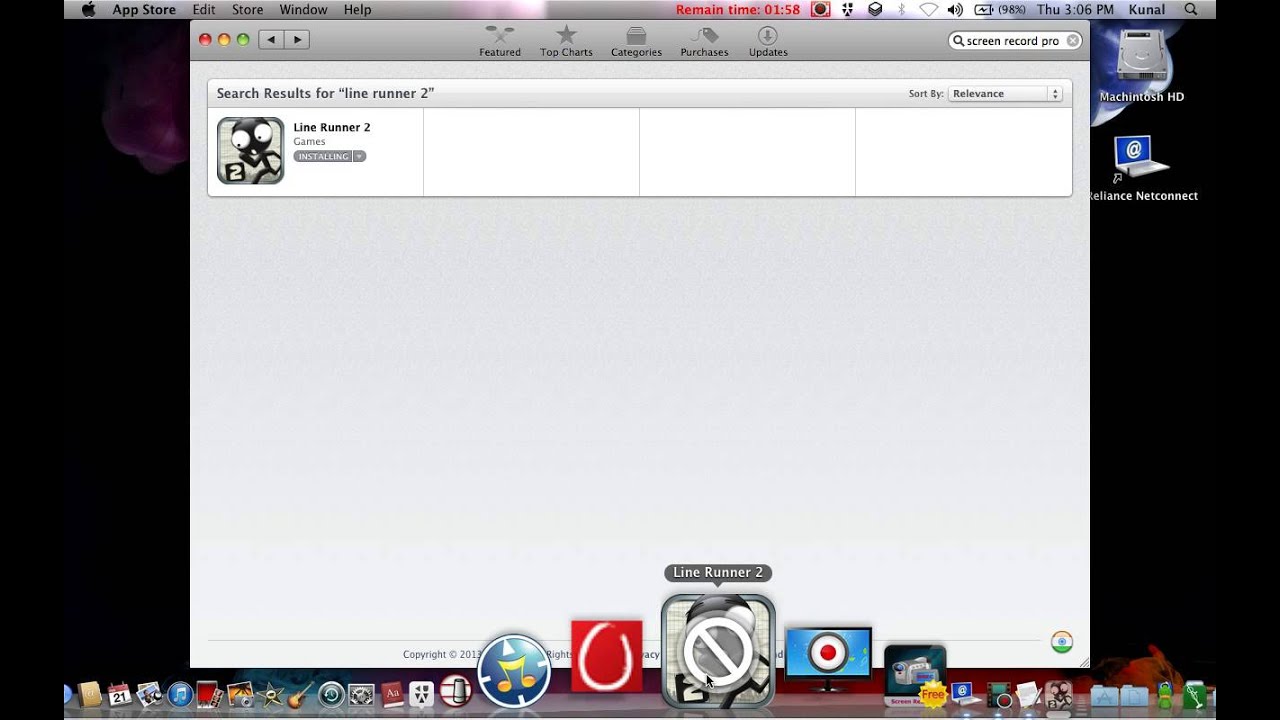This screenshot has width=1280, height=720.
Task: Open iPhoto in the Dock
Action: click(240, 694)
